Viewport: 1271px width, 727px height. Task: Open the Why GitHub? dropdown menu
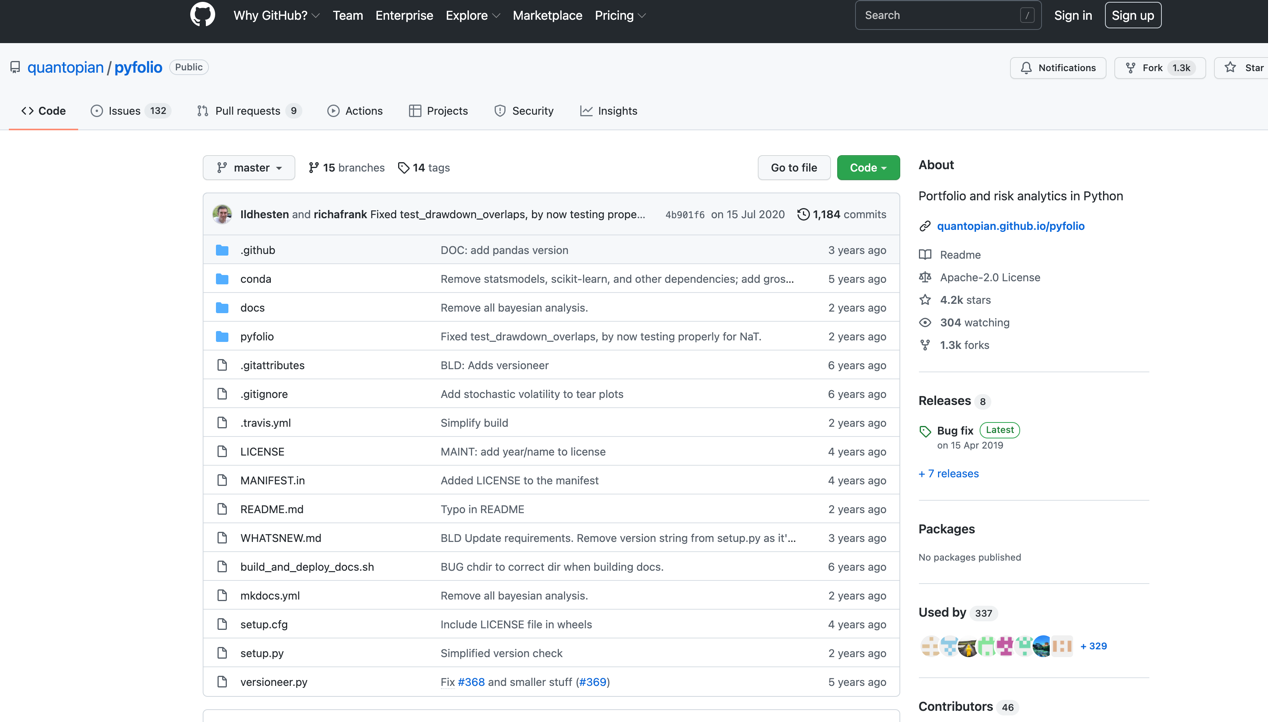(277, 16)
